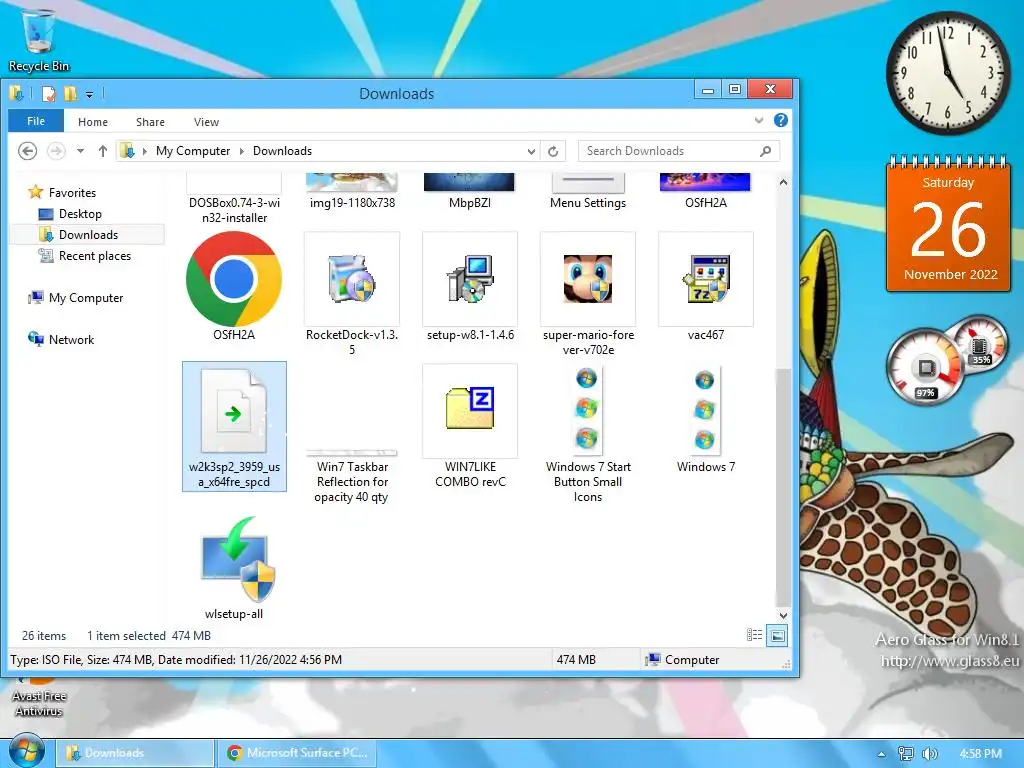Screen dimensions: 1024x768
Task: Click Downloads taskbar button
Action: [x=134, y=753]
